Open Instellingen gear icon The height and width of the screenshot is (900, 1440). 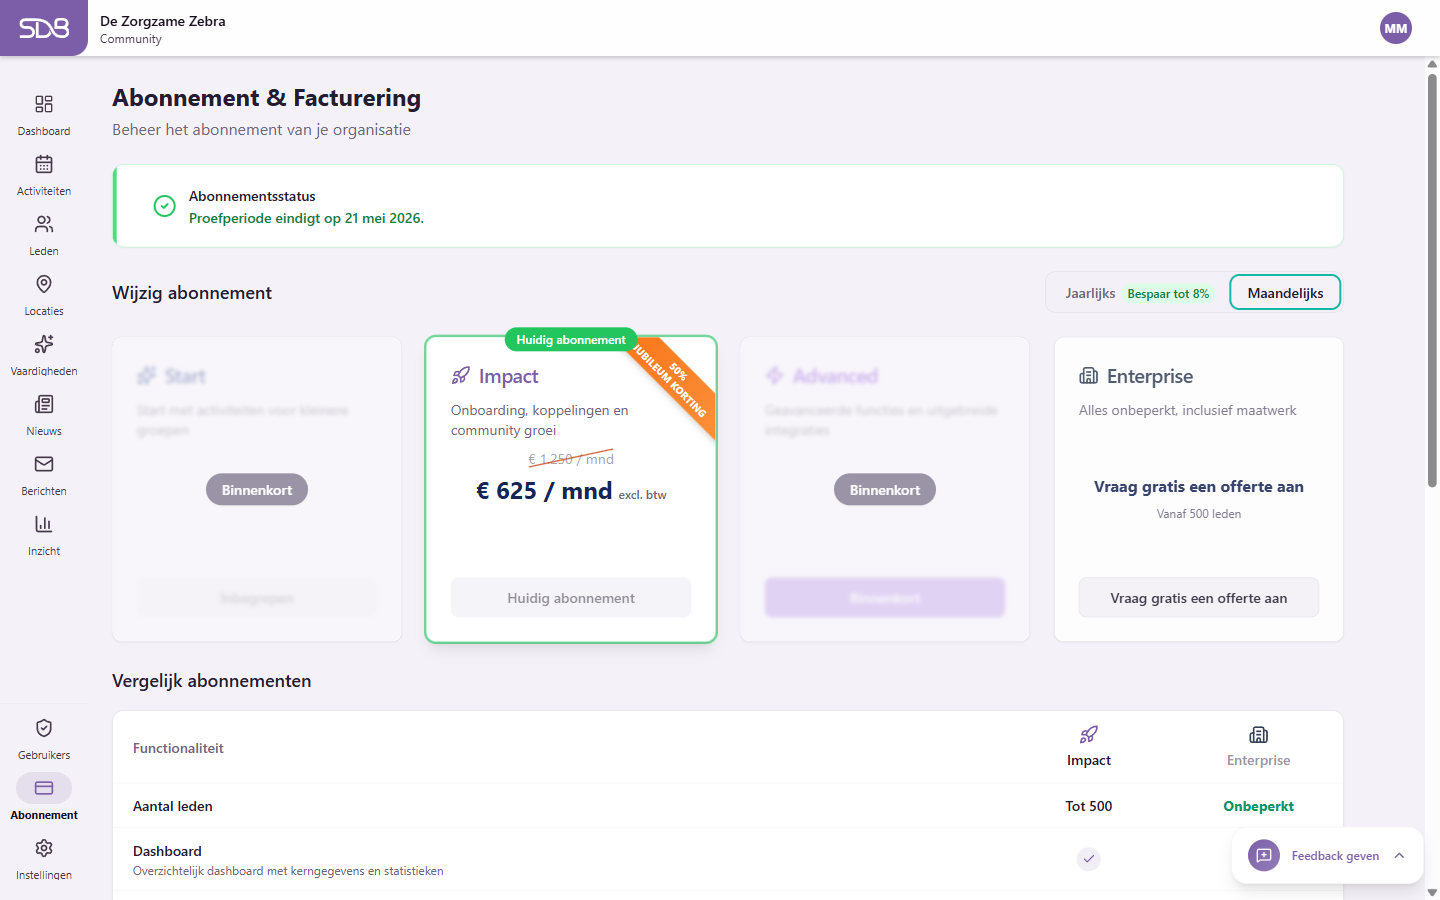[44, 849]
